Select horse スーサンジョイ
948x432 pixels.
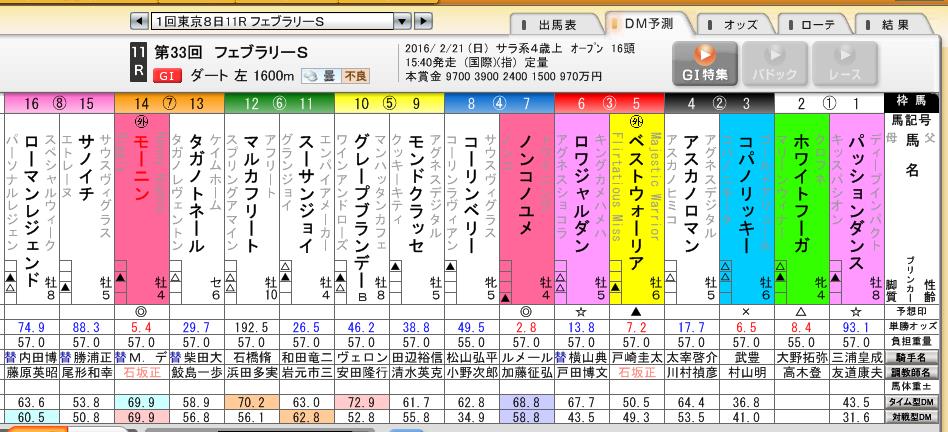(x=306, y=192)
